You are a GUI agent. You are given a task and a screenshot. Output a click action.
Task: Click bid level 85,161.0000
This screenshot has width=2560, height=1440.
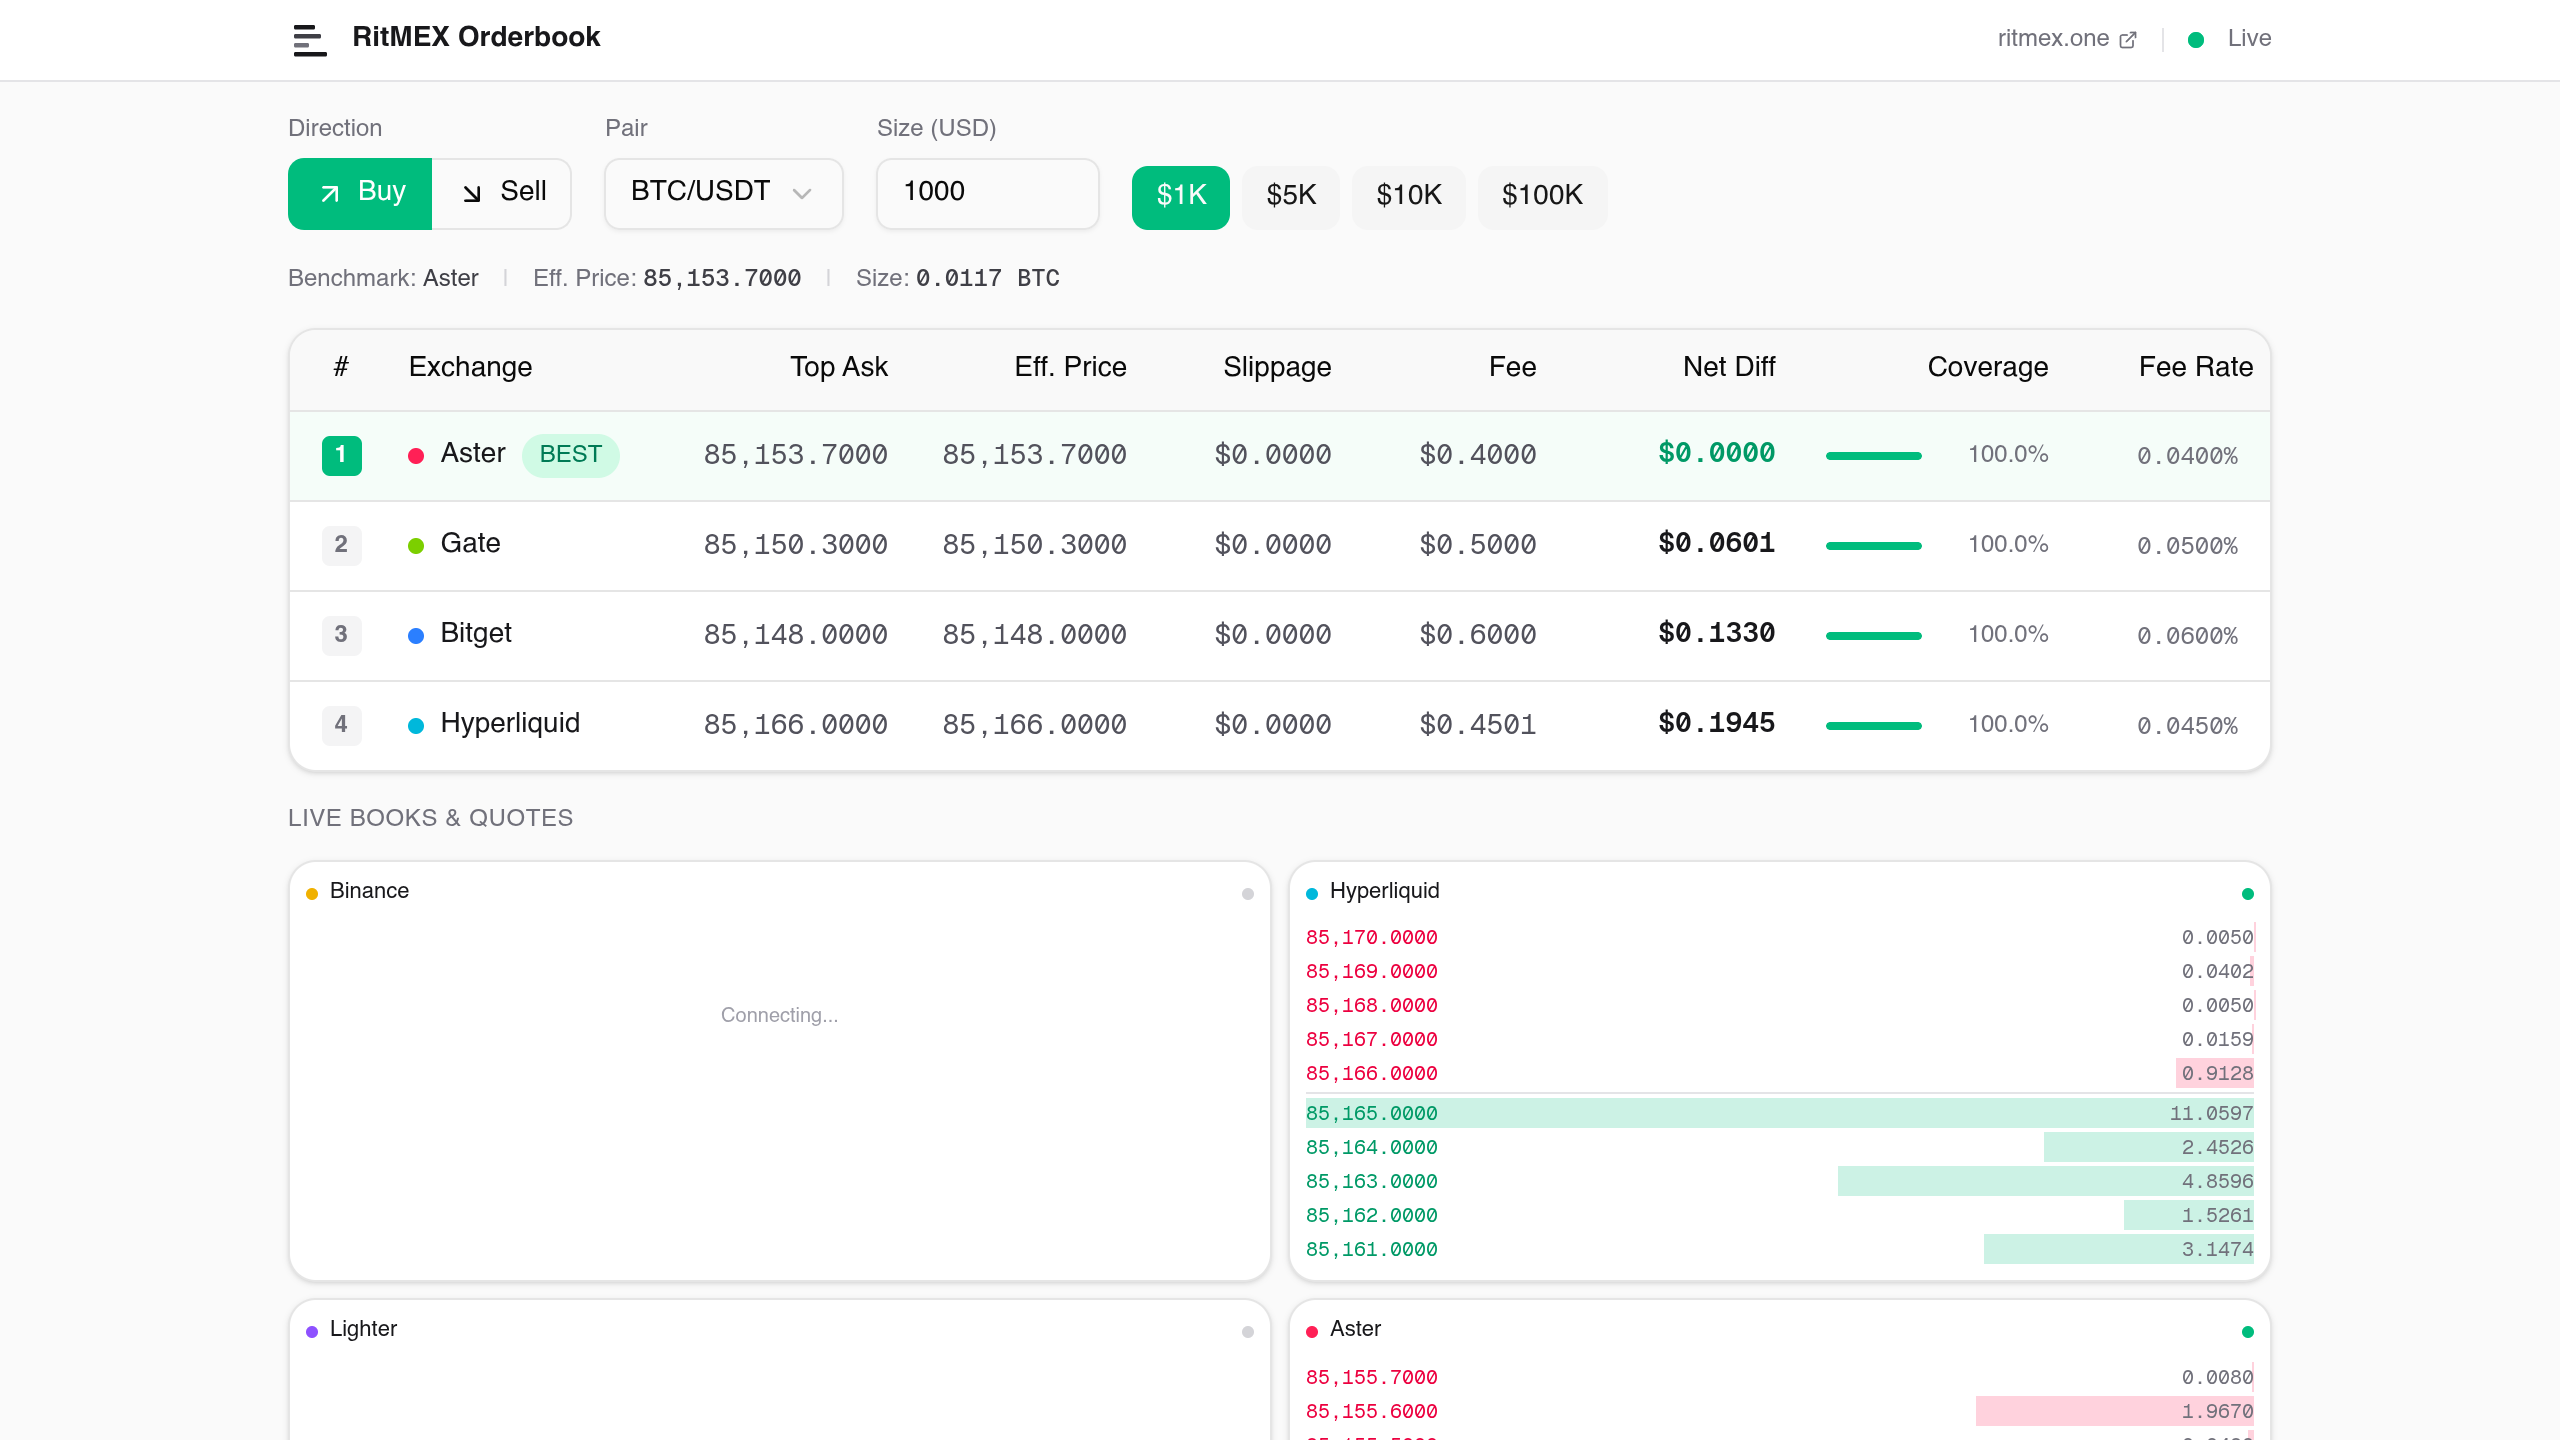pos(1372,1250)
